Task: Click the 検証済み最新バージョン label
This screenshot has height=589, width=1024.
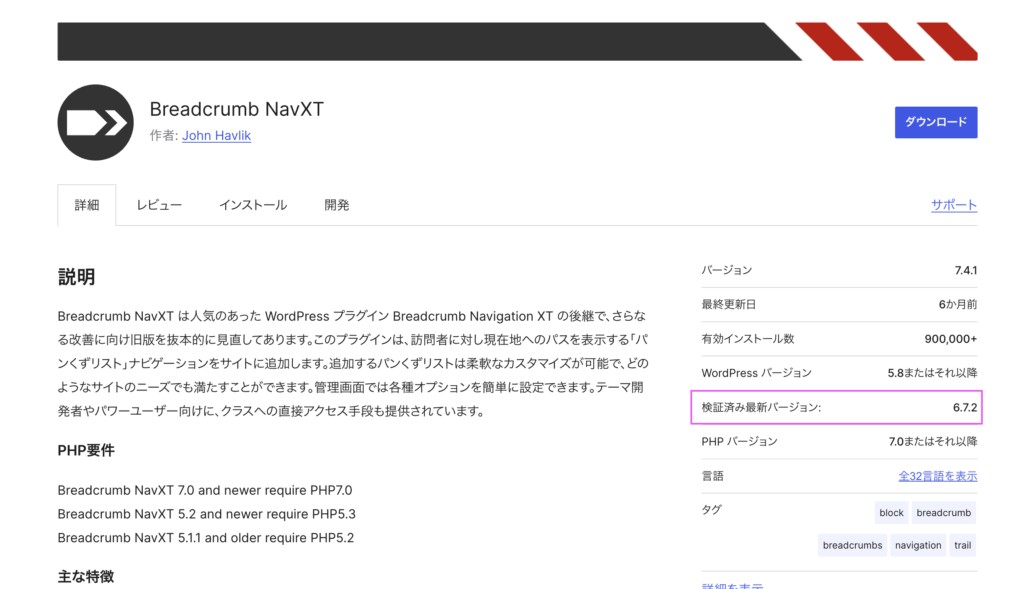Action: click(761, 407)
